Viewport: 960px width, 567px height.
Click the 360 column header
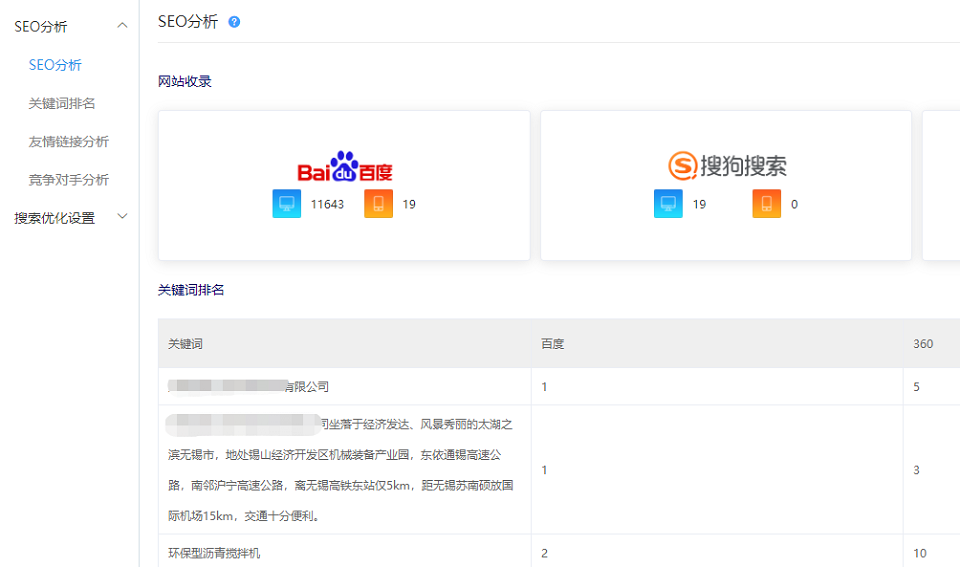[923, 344]
